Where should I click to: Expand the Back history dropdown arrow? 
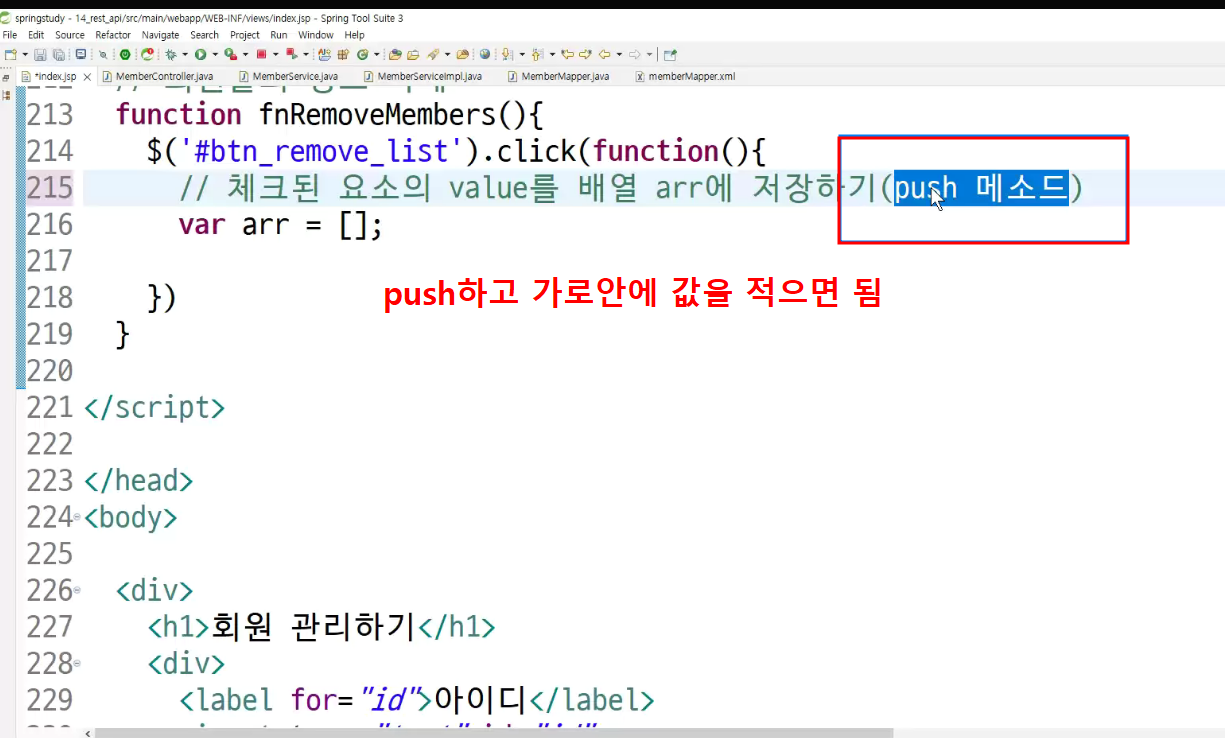619,54
